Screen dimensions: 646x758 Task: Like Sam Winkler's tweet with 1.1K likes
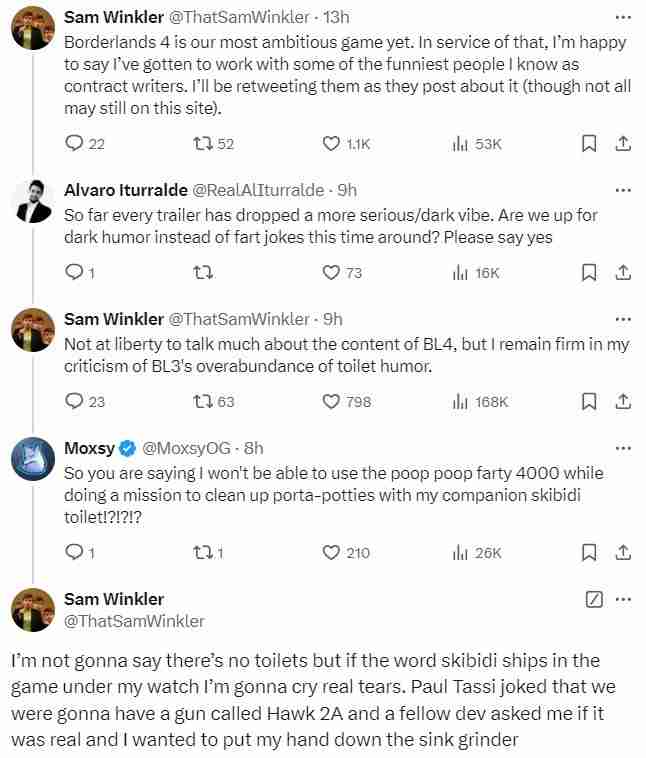pos(332,144)
